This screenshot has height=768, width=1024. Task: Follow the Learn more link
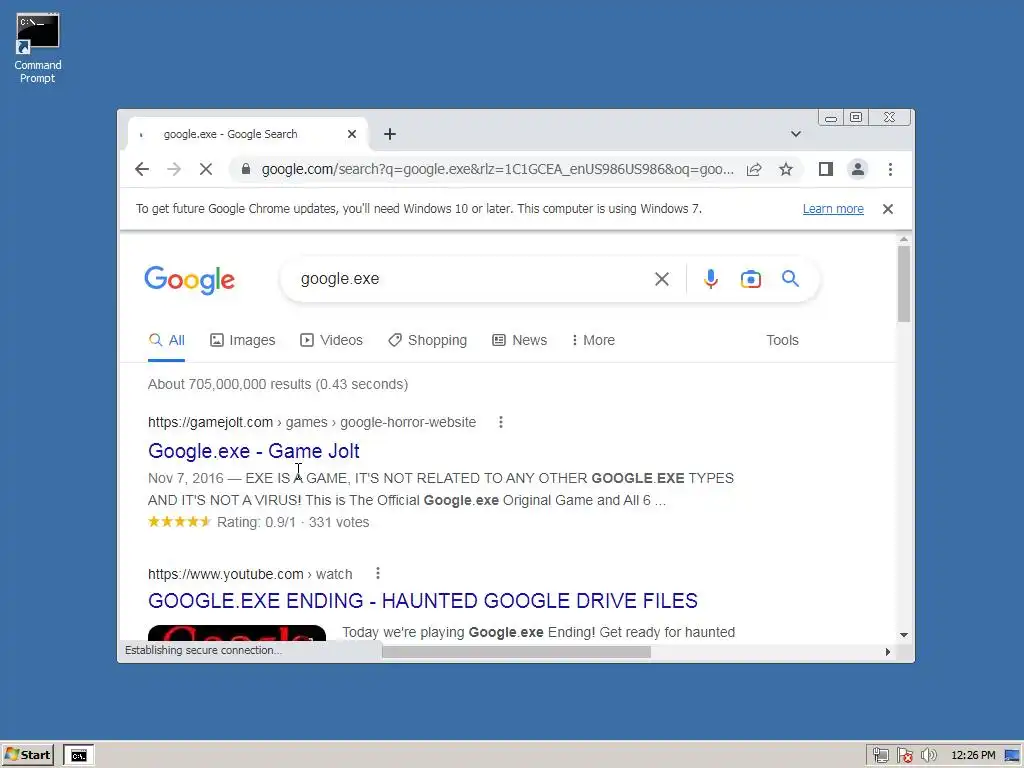833,209
